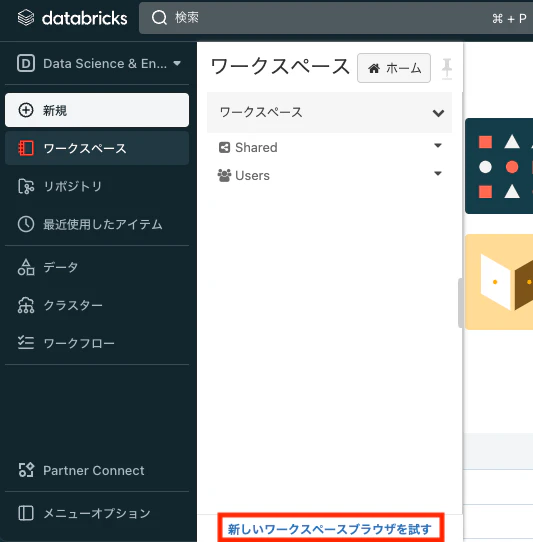
Task: Select the Shared folder row
Action: (x=329, y=148)
